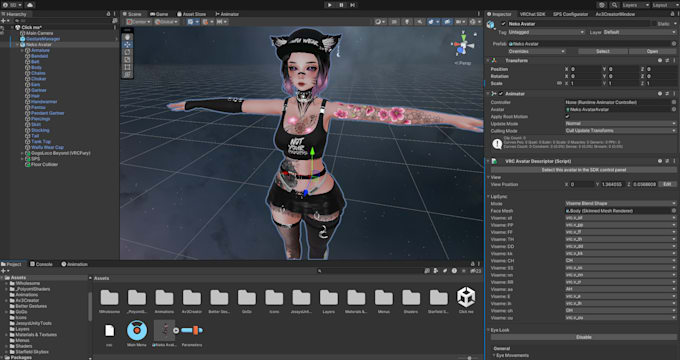
Task: Open the Shaders folder in asset grid
Action: click(x=411, y=298)
